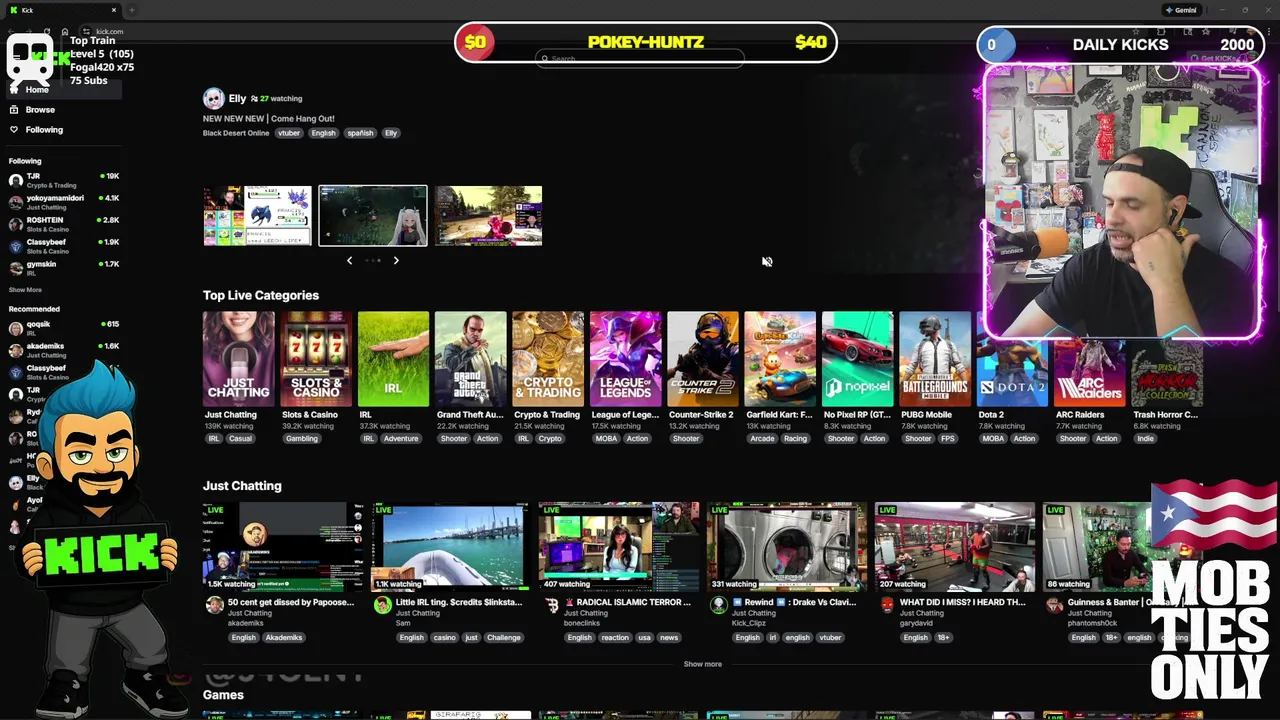Click garydavid avatar beside WHAT DID I MISS
Image resolution: width=1280 pixels, height=720 pixels.
(886, 605)
